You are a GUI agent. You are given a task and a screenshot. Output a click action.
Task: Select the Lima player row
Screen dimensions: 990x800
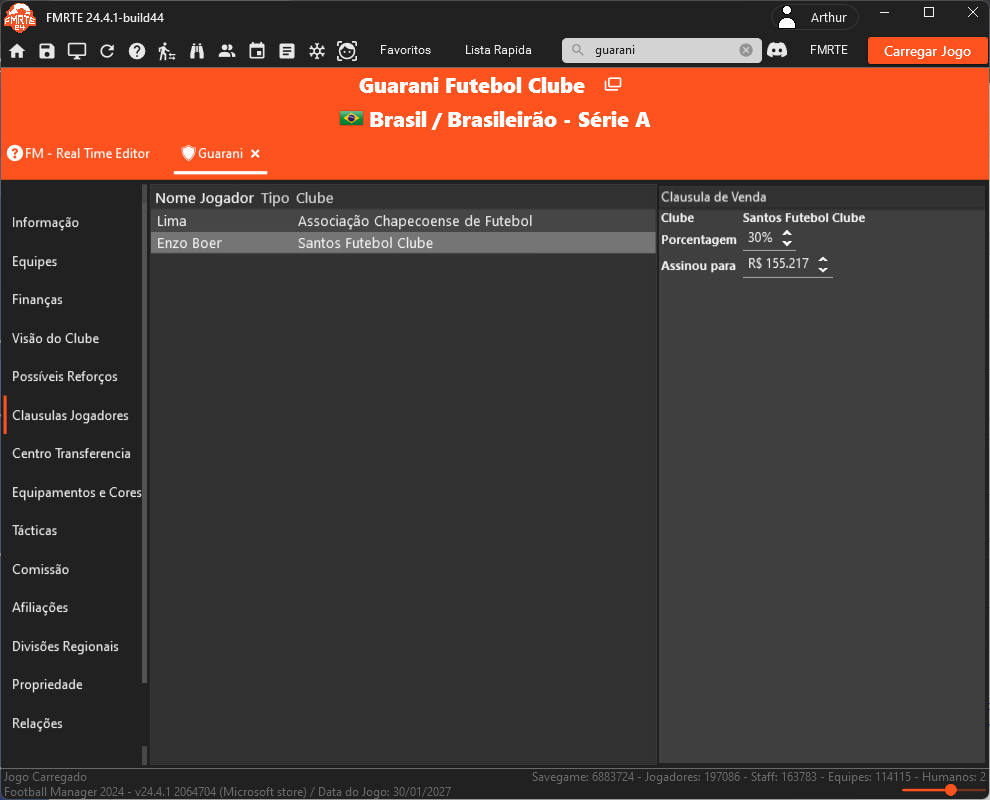pyautogui.click(x=403, y=221)
